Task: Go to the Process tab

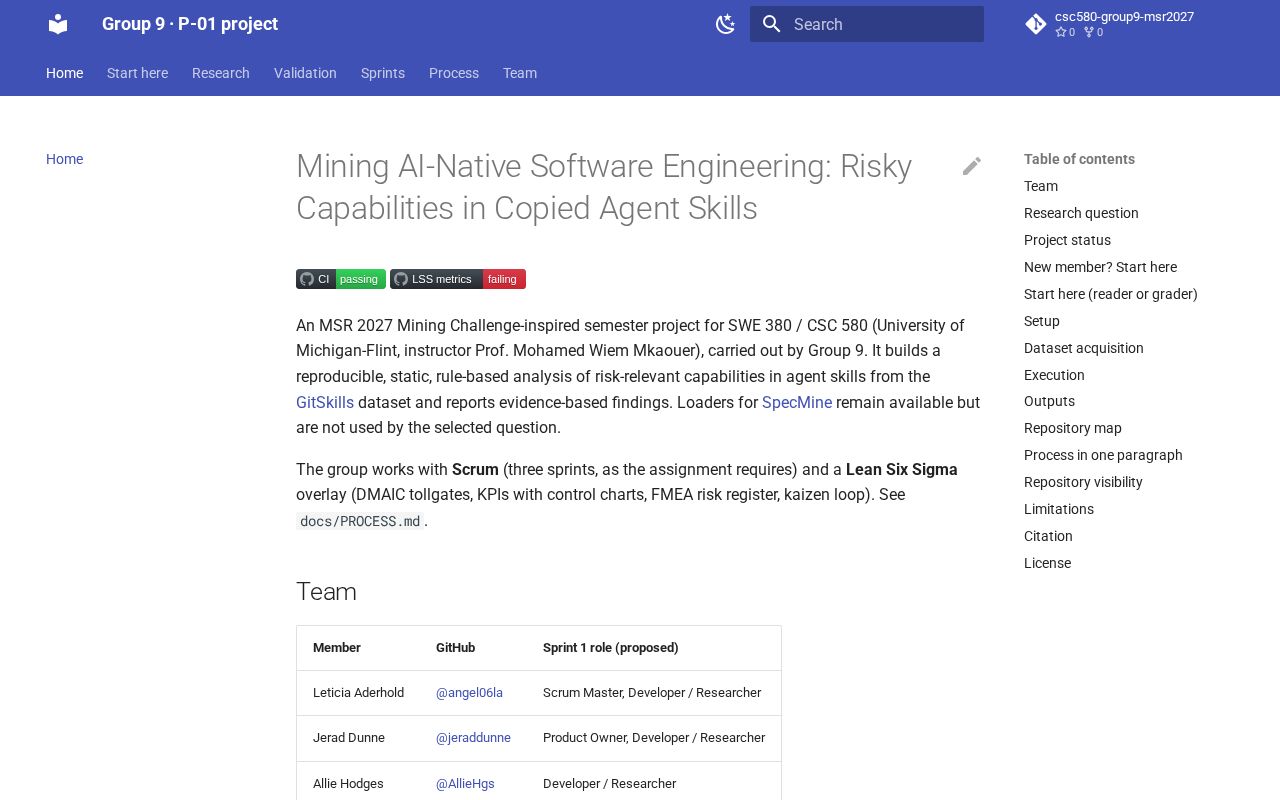Action: click(x=454, y=73)
